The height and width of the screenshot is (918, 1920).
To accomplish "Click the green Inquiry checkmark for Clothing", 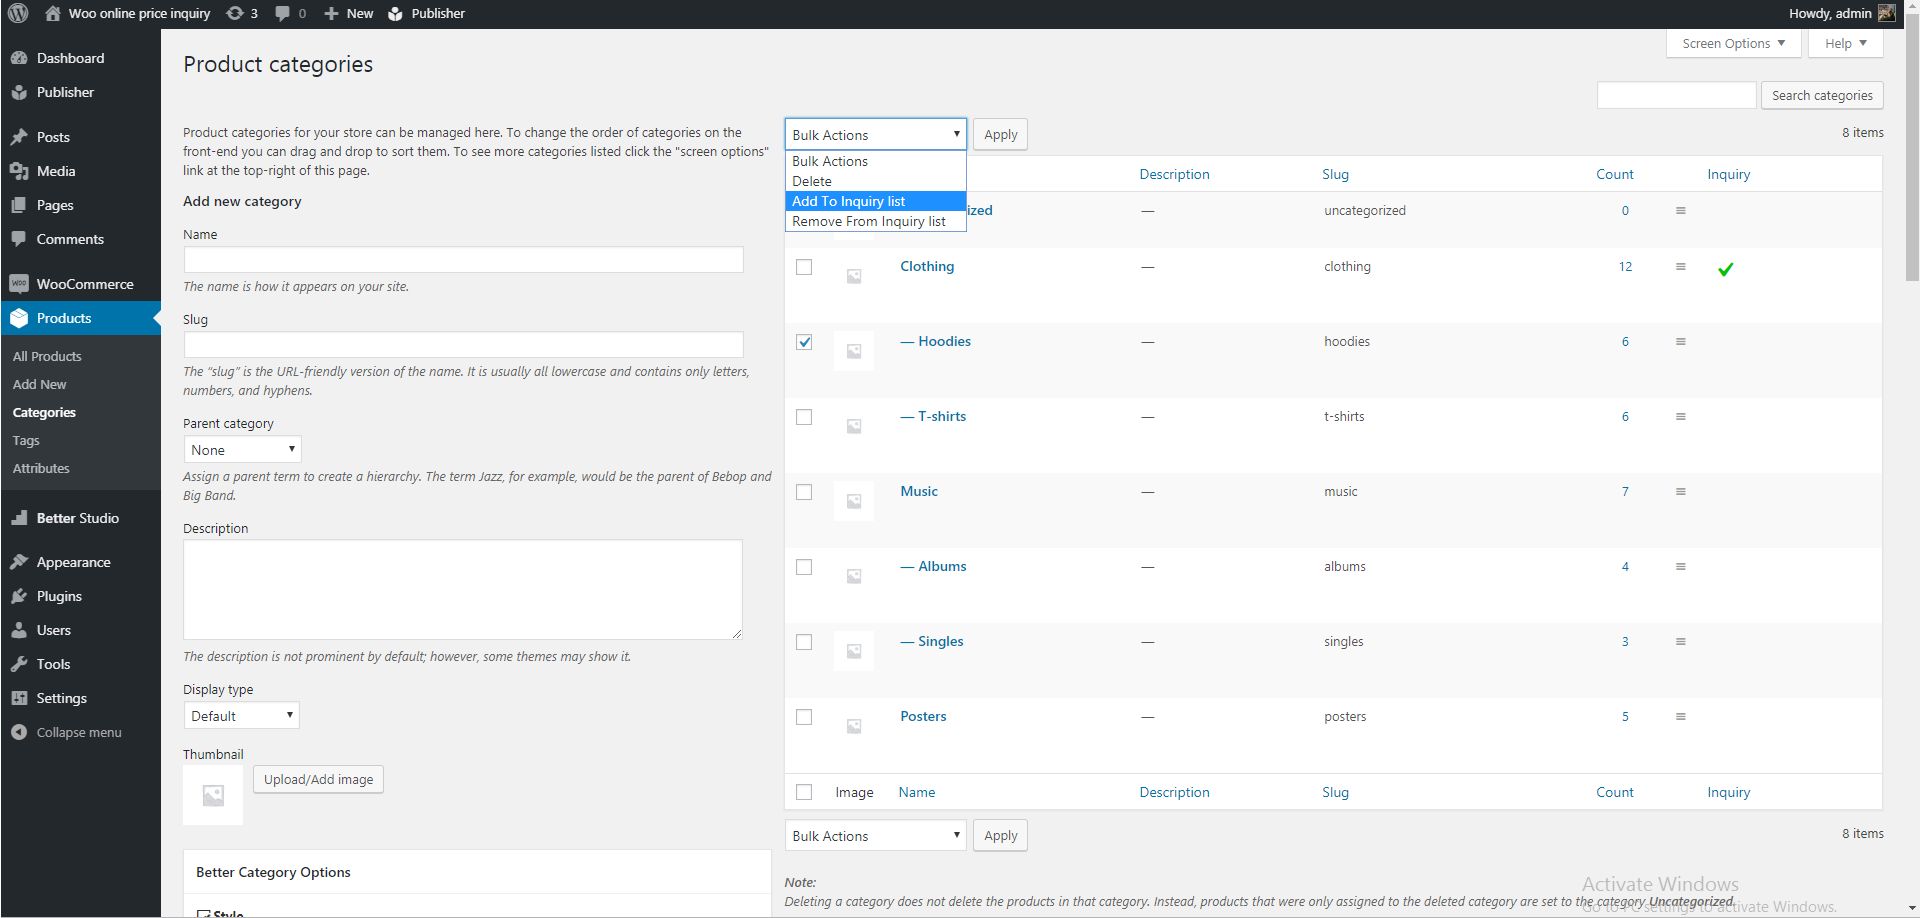I will (x=1725, y=269).
